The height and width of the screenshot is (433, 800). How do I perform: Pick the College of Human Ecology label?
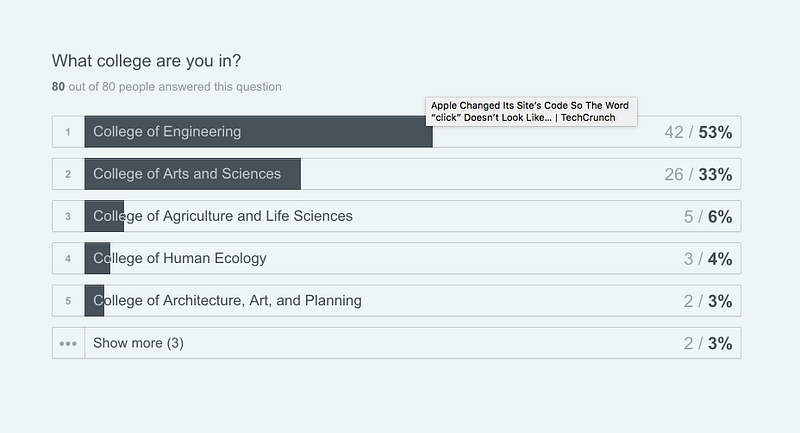click(x=180, y=258)
